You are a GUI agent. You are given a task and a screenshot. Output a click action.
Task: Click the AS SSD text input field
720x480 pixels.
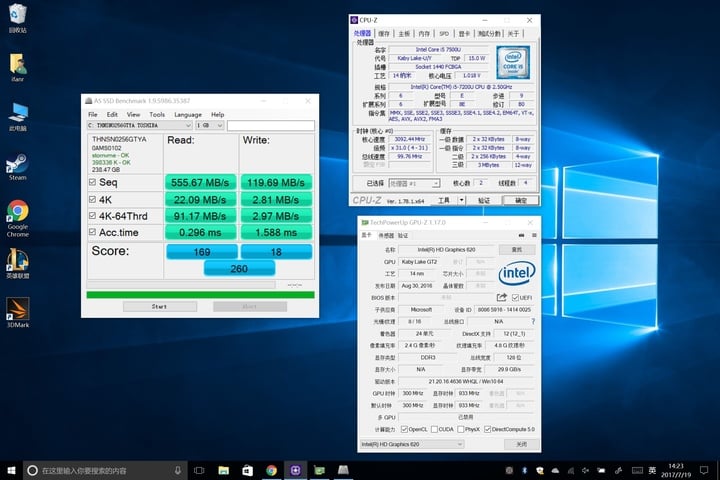point(271,125)
